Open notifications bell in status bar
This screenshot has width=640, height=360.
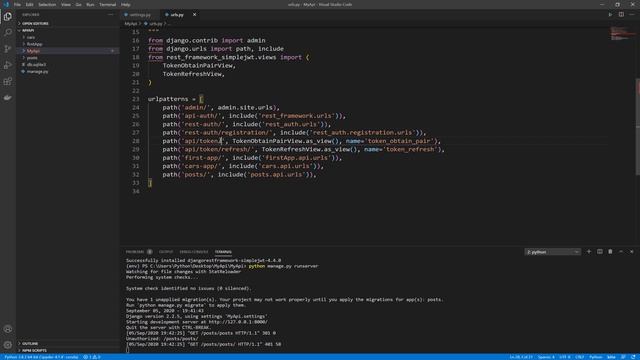[x=633, y=357]
